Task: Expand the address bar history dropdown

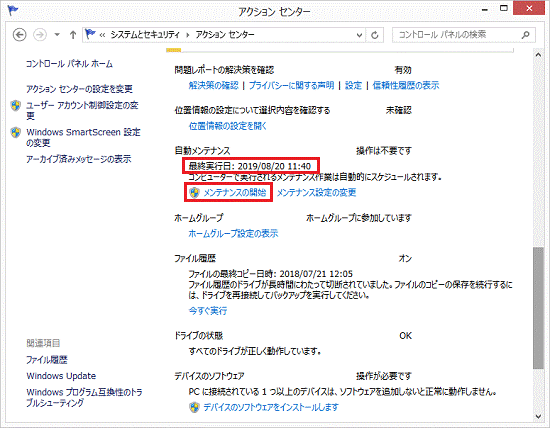Action: [359, 35]
